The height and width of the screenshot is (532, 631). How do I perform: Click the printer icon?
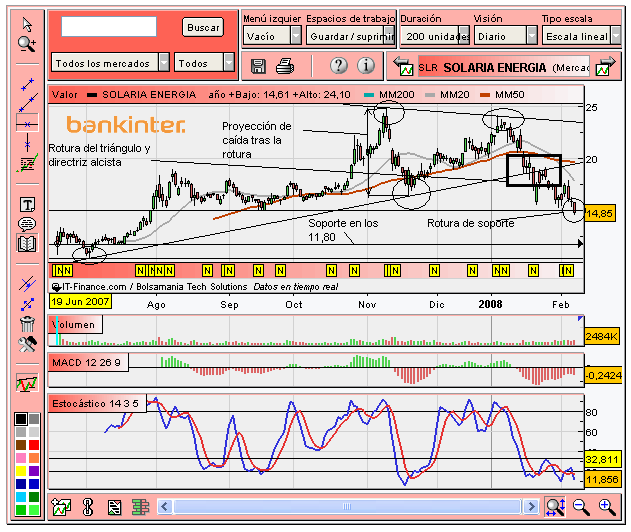(x=285, y=66)
